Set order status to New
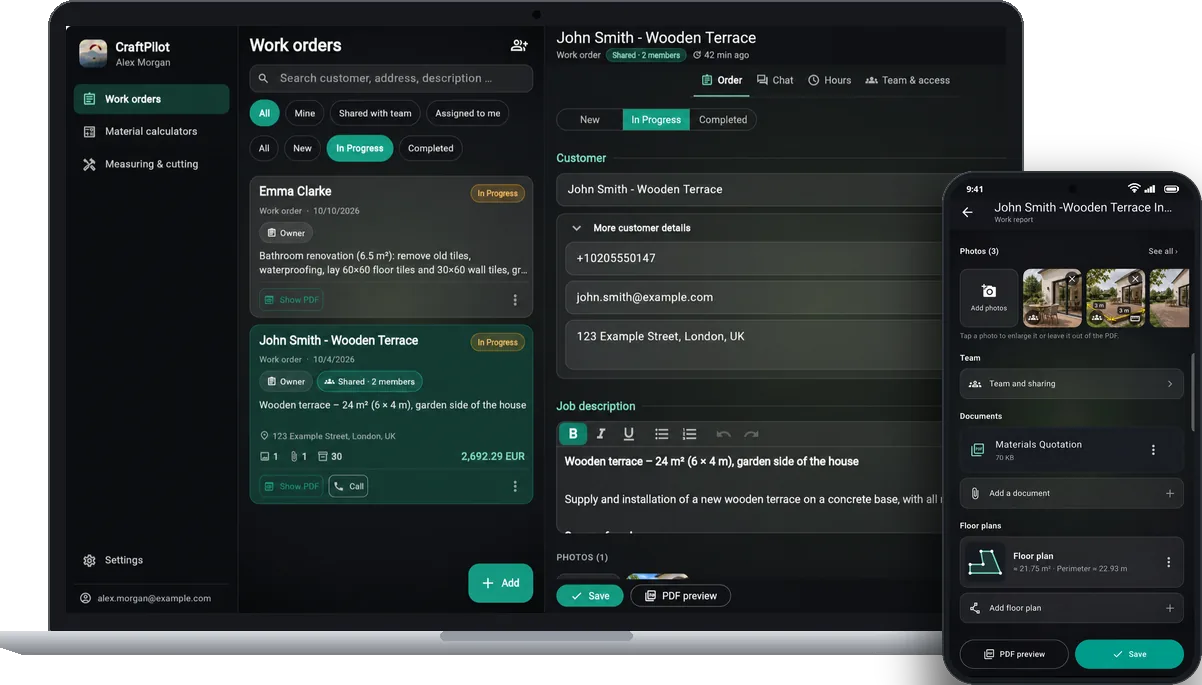The width and height of the screenshot is (1202, 685). coord(590,119)
